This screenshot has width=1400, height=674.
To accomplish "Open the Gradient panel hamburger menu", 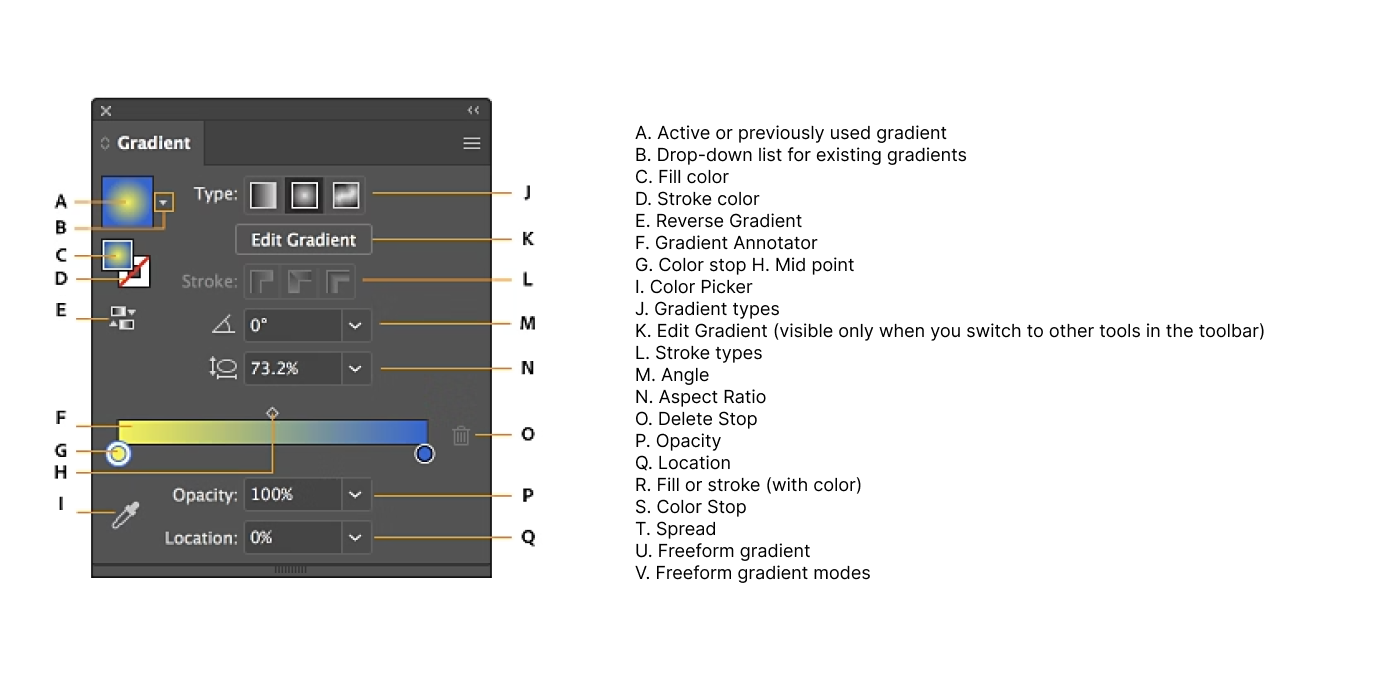I will tap(472, 143).
